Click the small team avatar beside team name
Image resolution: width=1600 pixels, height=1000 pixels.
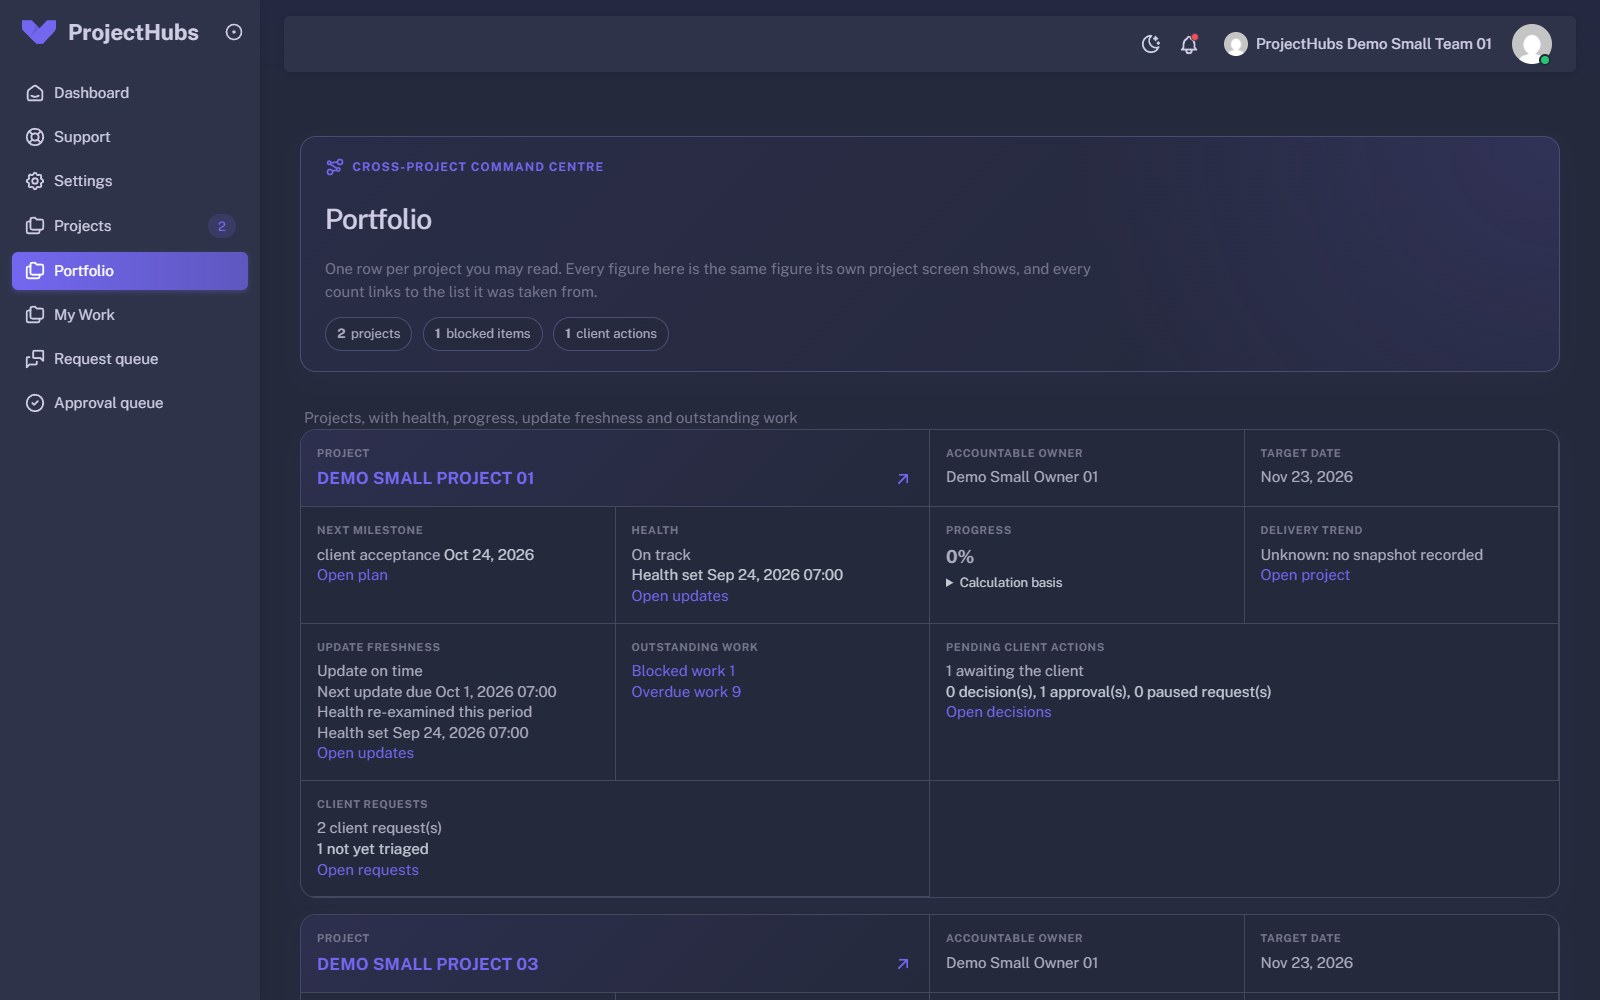(x=1236, y=44)
